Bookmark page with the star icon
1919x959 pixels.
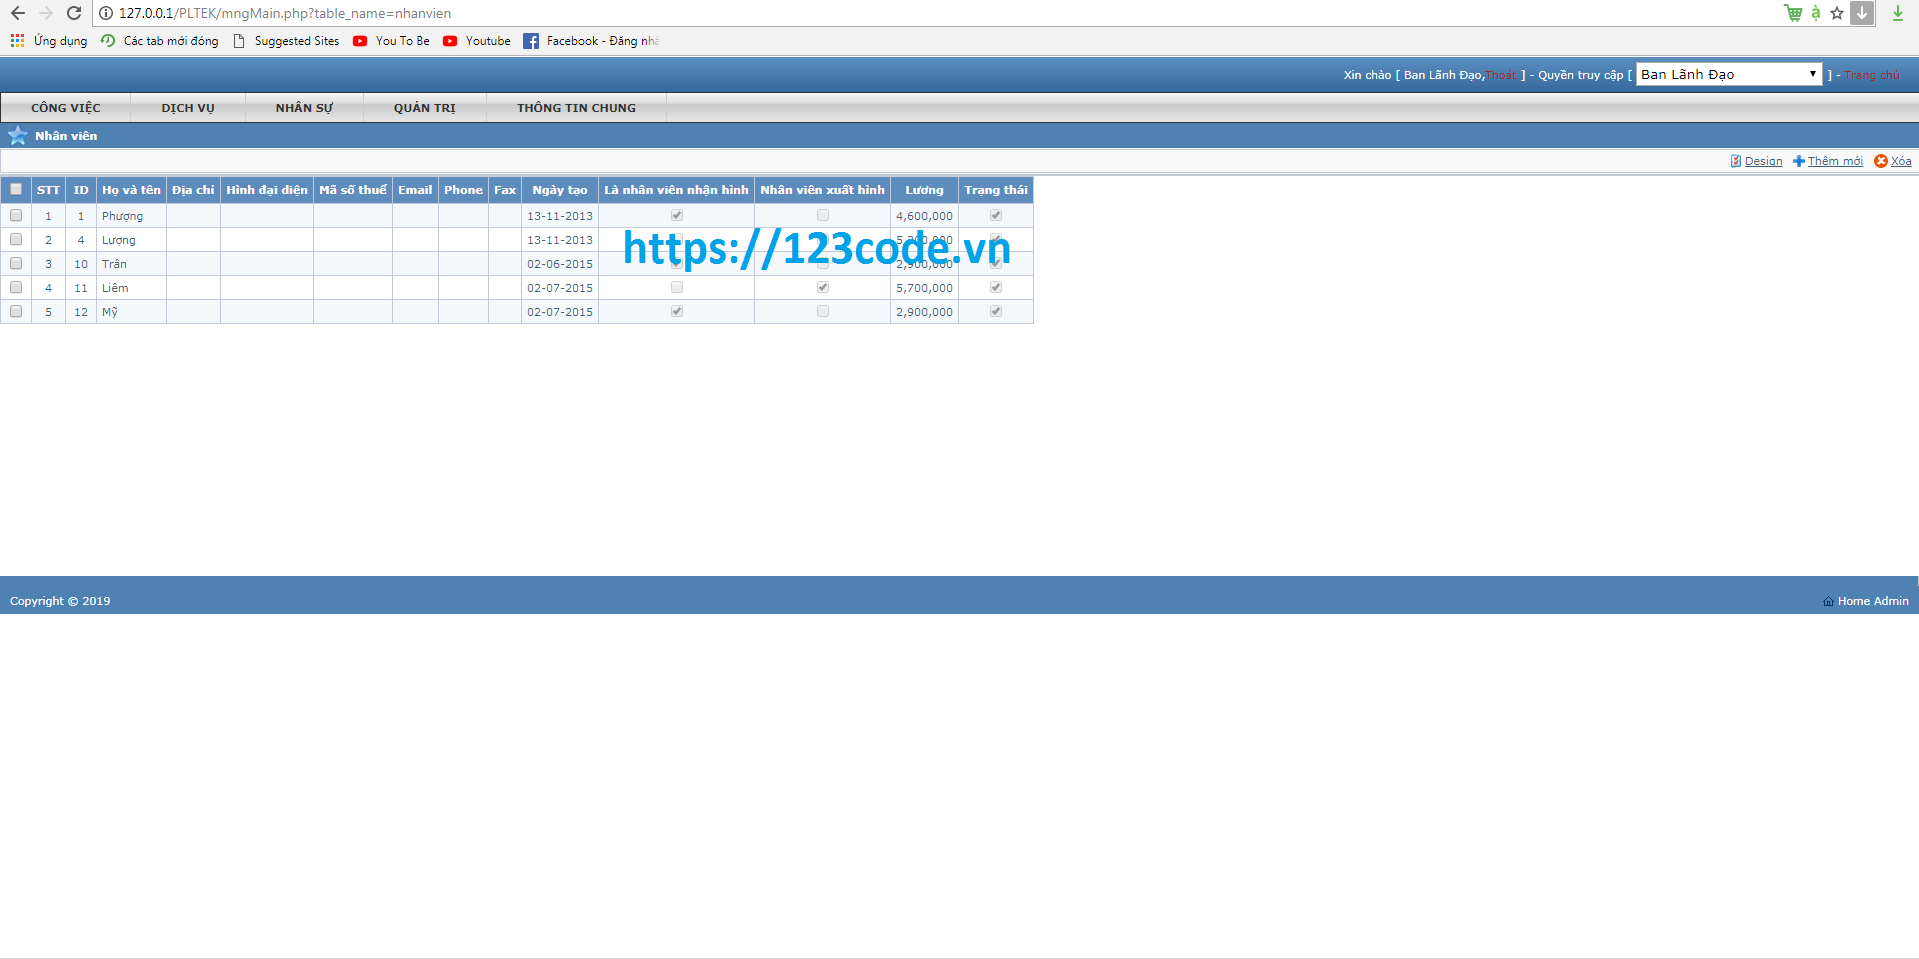pyautogui.click(x=1837, y=13)
